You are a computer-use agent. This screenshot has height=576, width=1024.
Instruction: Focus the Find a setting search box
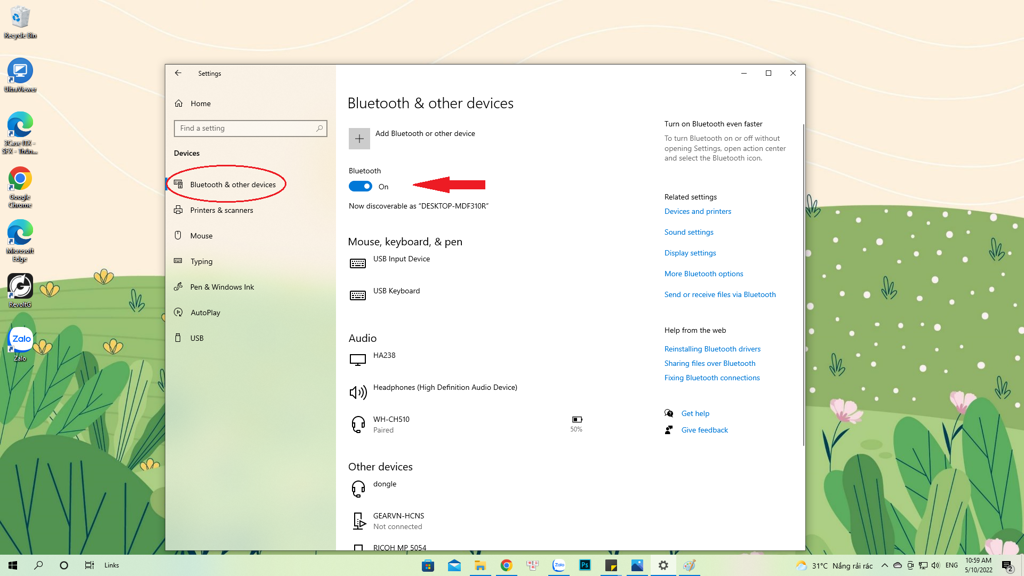pos(250,129)
